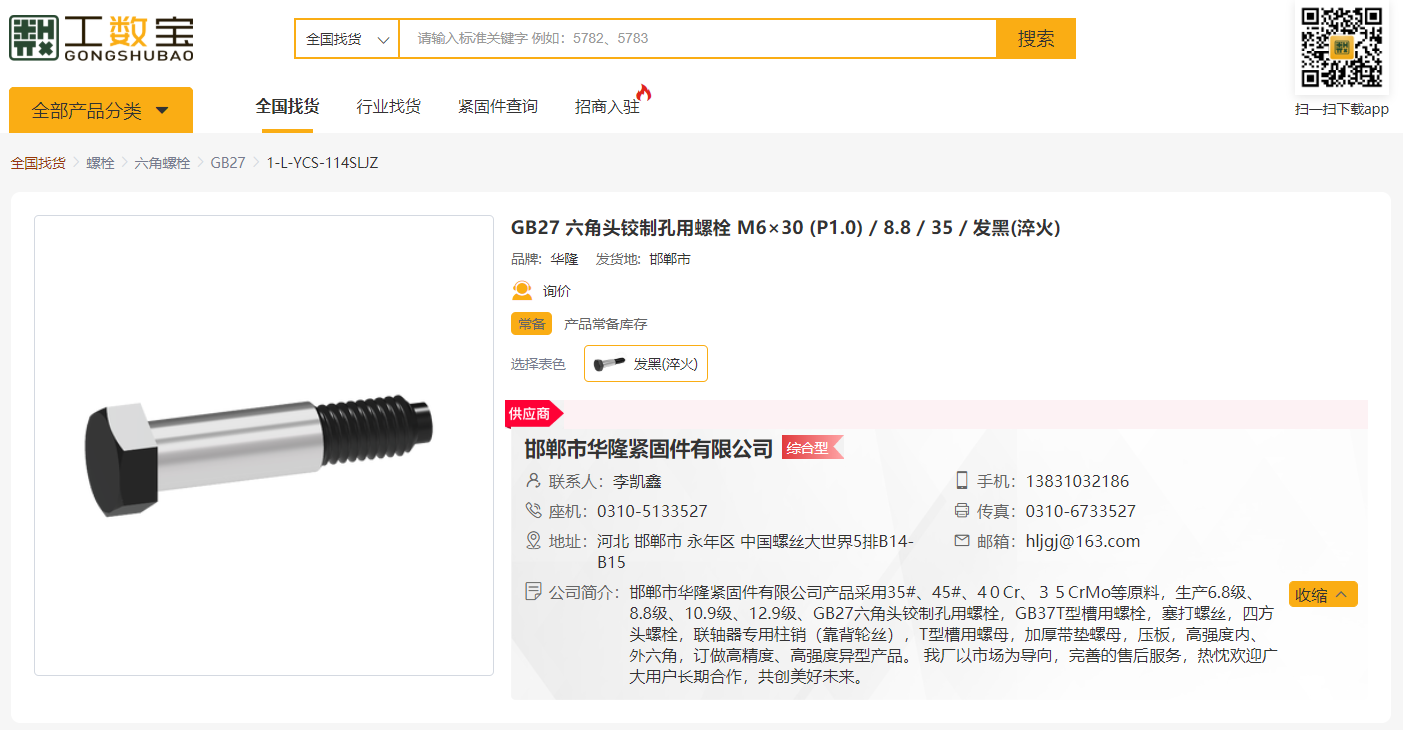
Task: Click the 搜索 search button
Action: click(x=1035, y=39)
